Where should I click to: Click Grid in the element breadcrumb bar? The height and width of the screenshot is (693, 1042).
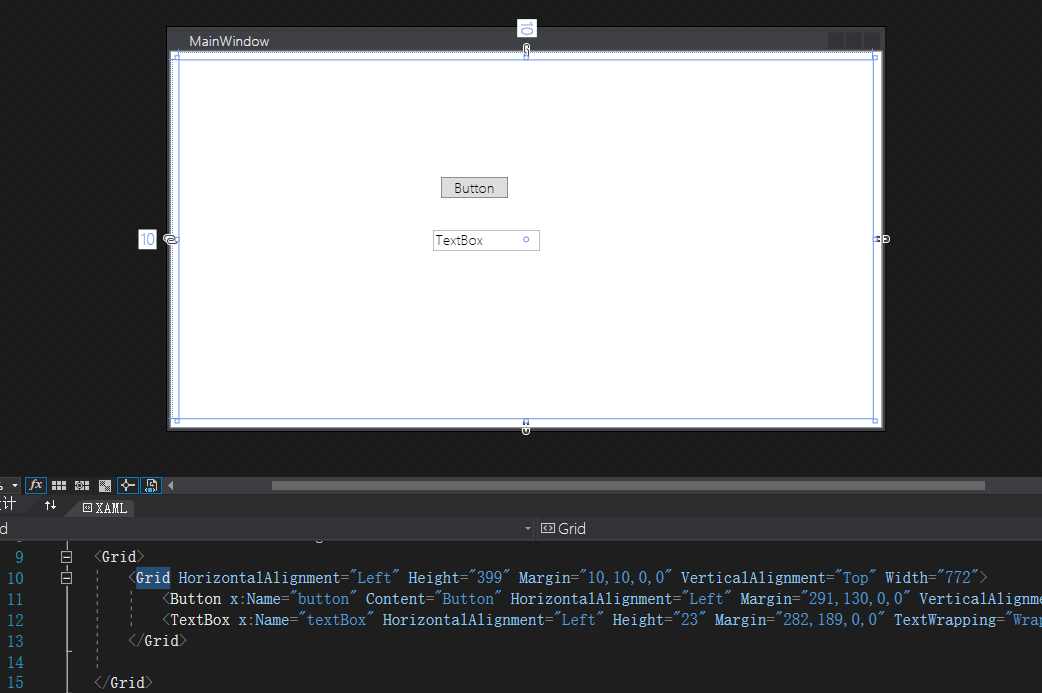click(x=573, y=528)
